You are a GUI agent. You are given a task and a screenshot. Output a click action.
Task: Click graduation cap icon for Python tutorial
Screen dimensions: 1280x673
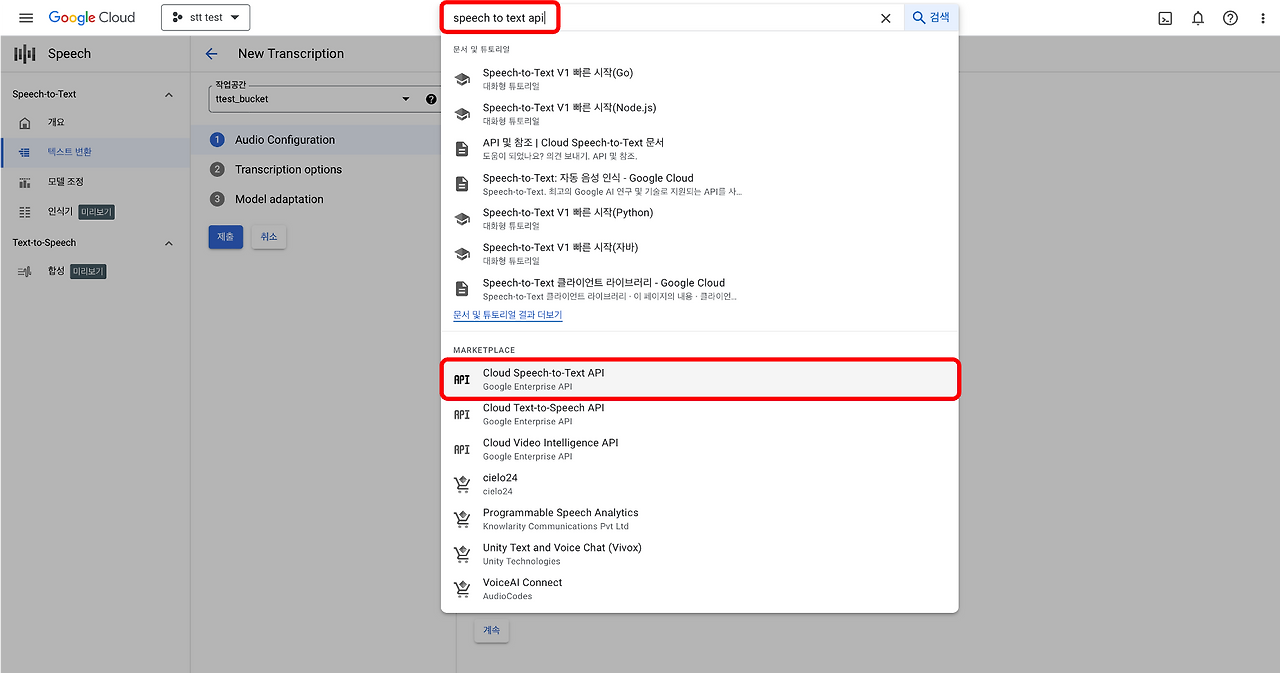[x=462, y=219]
